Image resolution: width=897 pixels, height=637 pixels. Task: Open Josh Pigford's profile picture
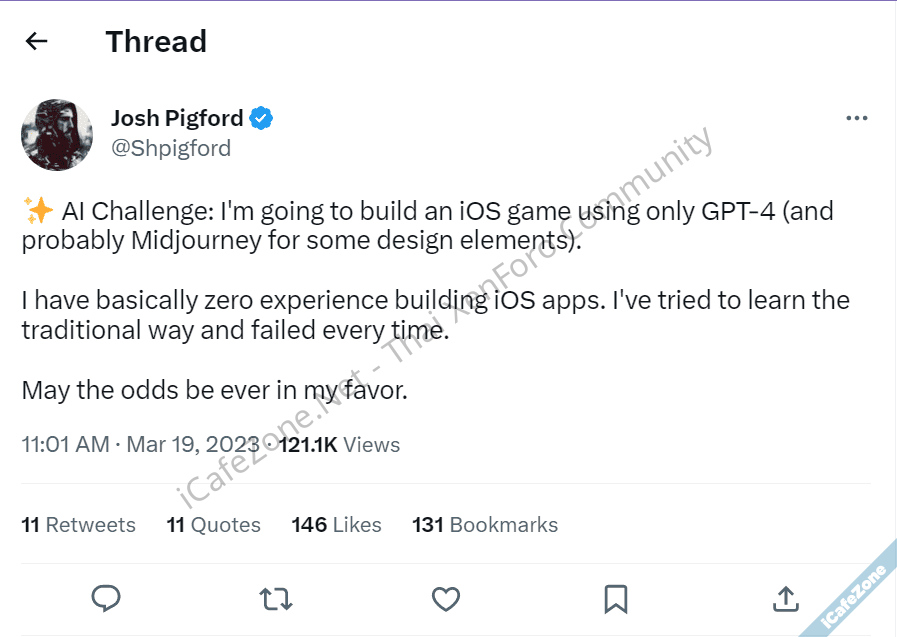[x=57, y=134]
